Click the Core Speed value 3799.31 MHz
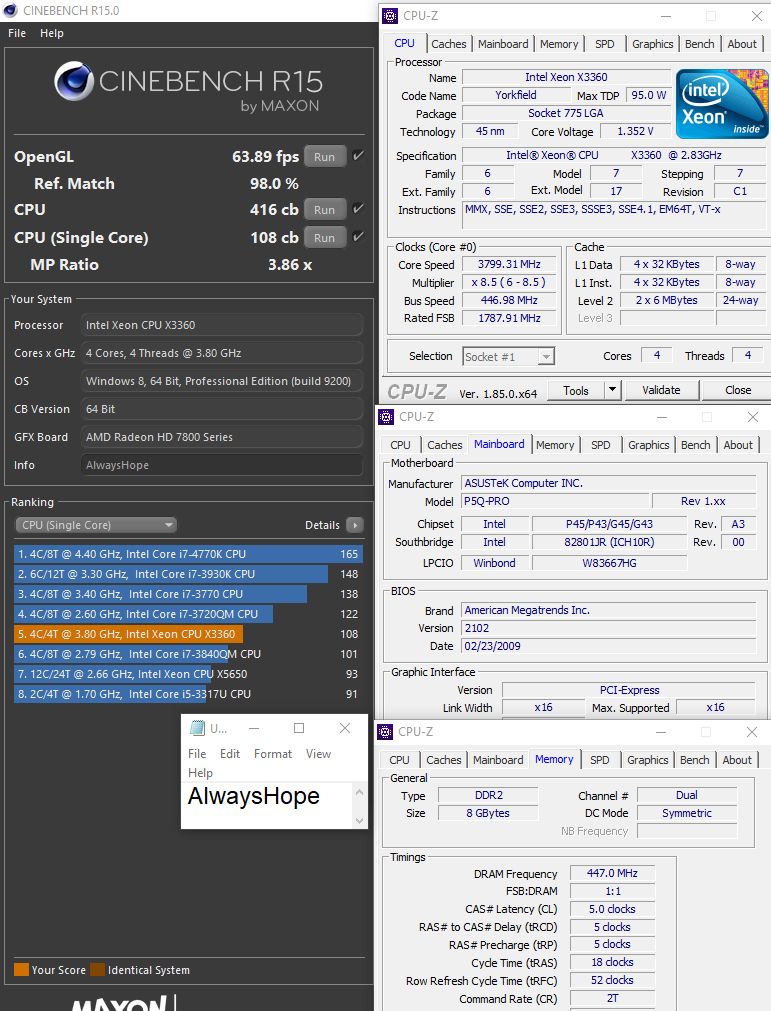The image size is (771, 1011). click(x=509, y=264)
